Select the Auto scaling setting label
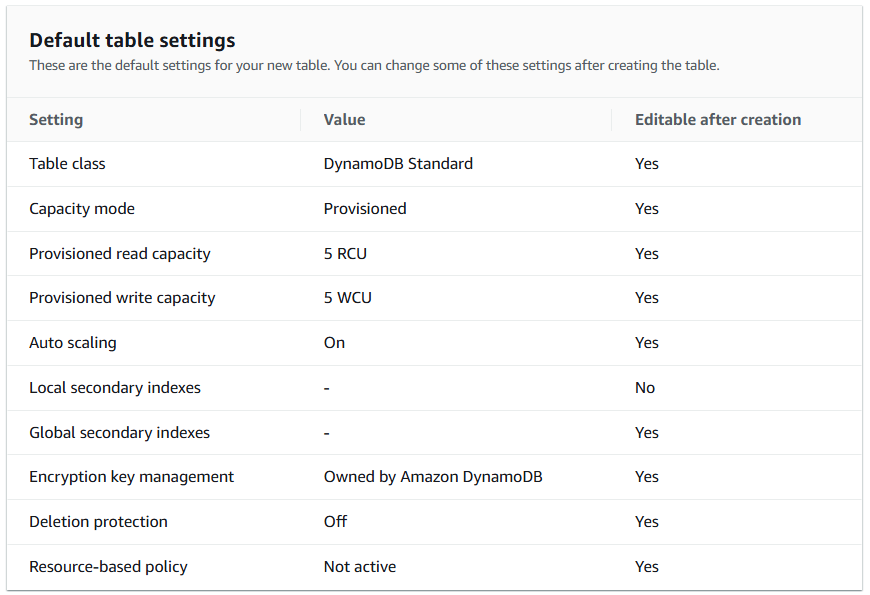Image resolution: width=870 pixels, height=595 pixels. [73, 343]
